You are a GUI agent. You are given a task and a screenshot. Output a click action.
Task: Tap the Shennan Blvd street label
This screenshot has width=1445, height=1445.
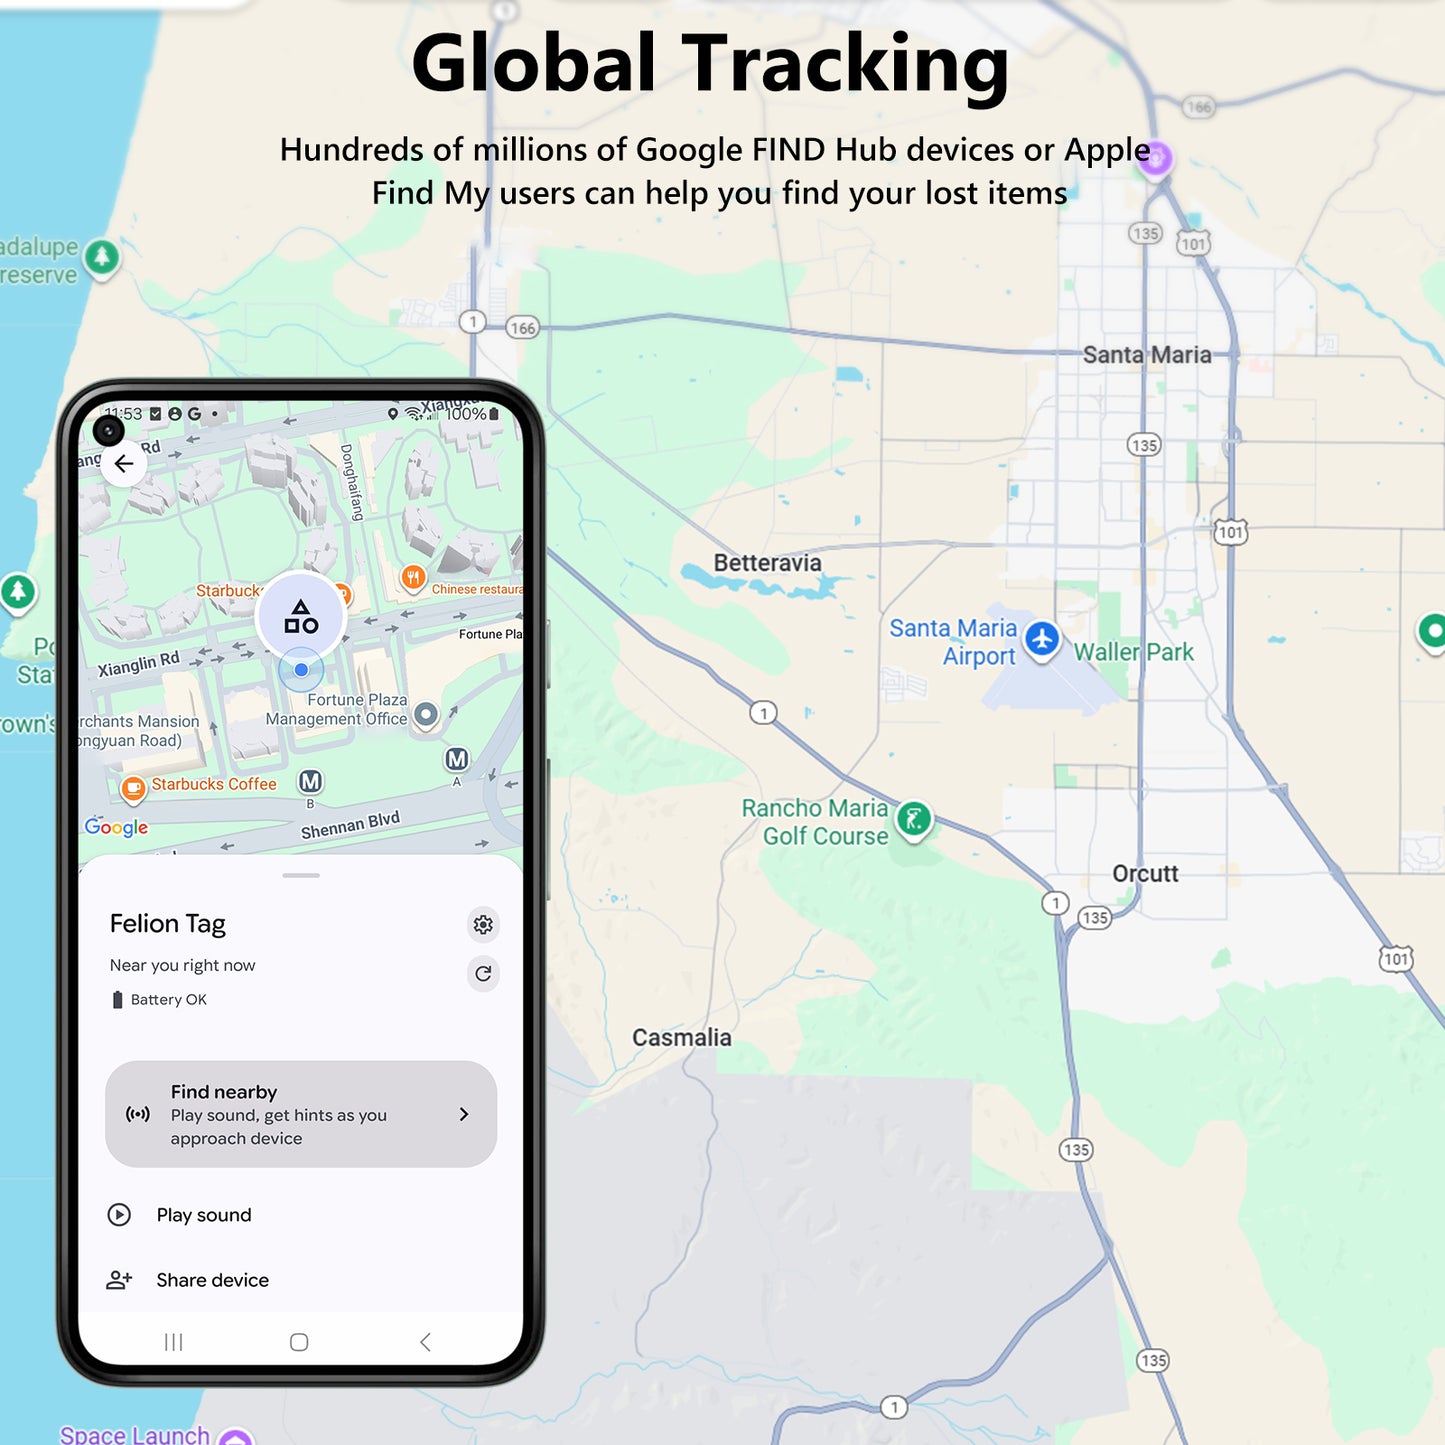(351, 825)
